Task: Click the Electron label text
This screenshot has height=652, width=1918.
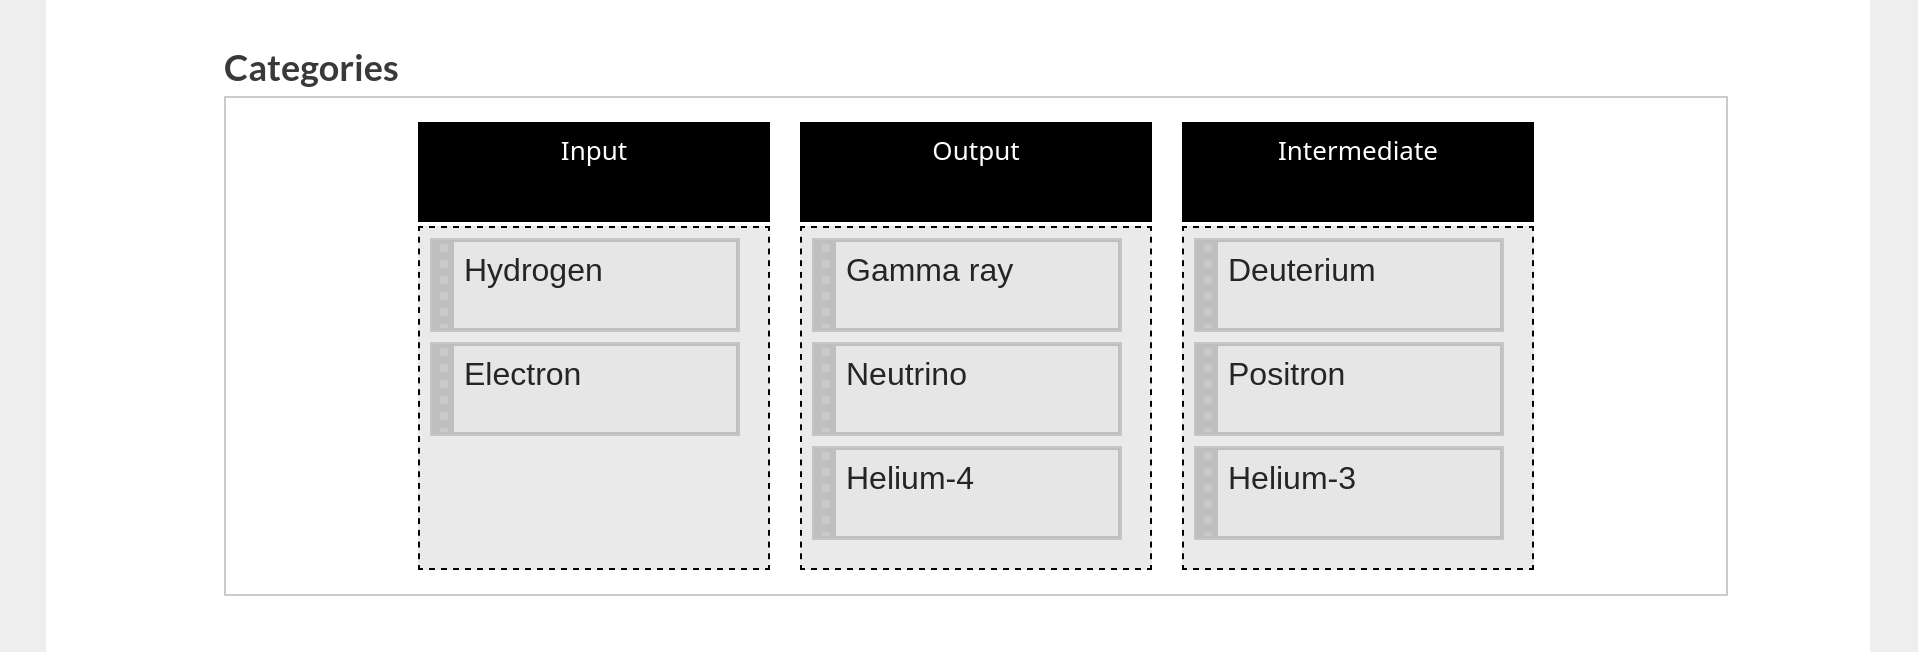Action: (522, 375)
